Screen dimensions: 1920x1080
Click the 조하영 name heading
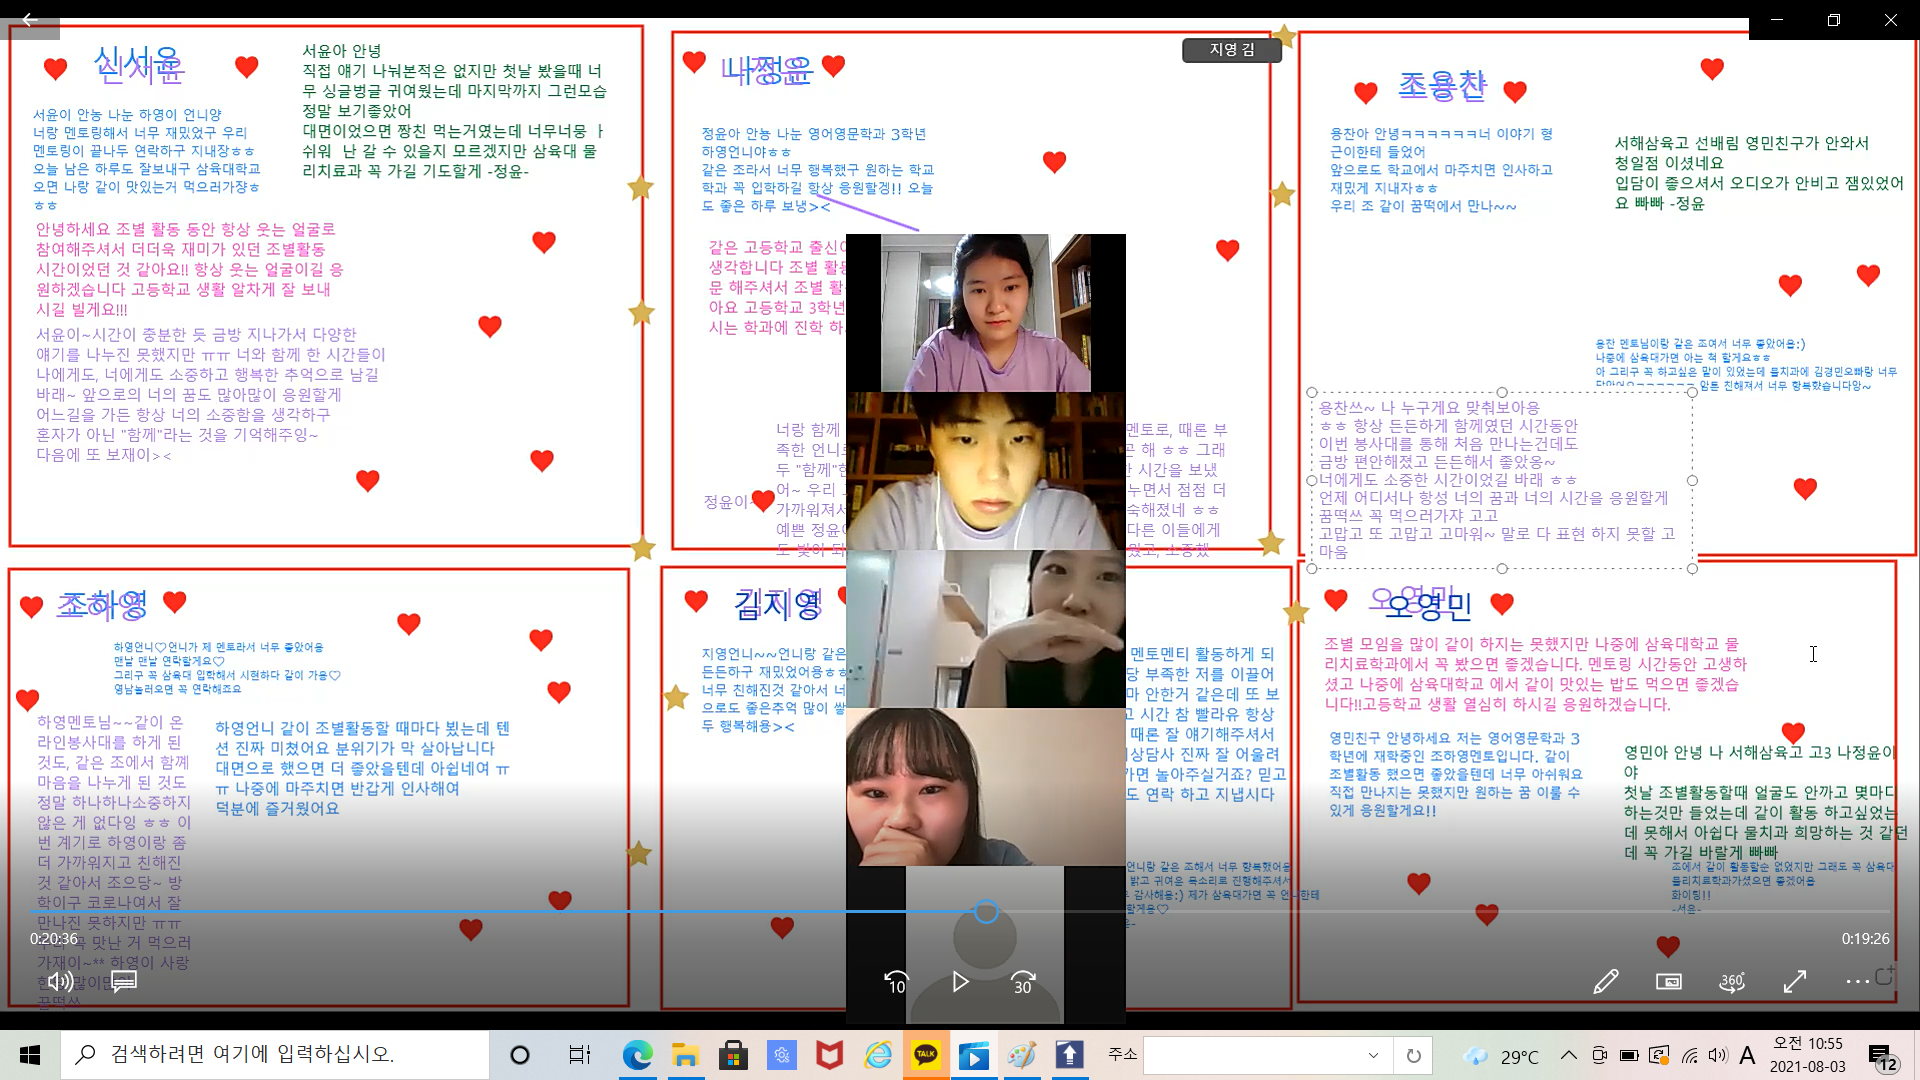coord(102,604)
